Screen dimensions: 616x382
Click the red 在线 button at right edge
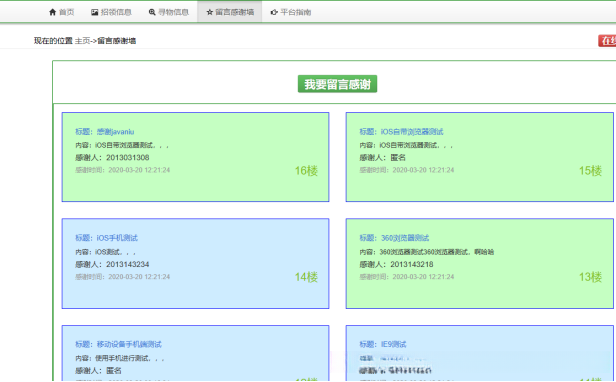tap(607, 40)
